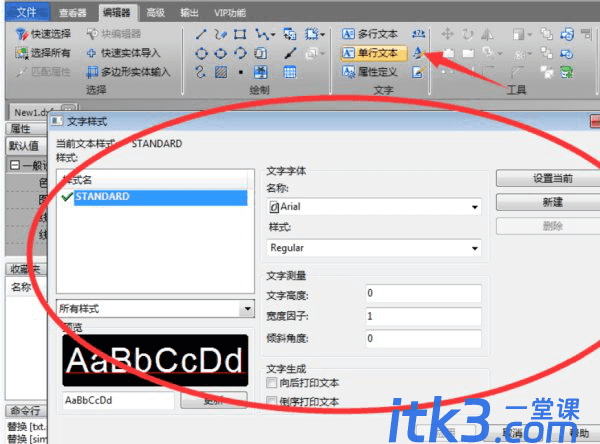Click the 多行文本 multiline text tool
This screenshot has height=444, width=600.
[x=370, y=34]
